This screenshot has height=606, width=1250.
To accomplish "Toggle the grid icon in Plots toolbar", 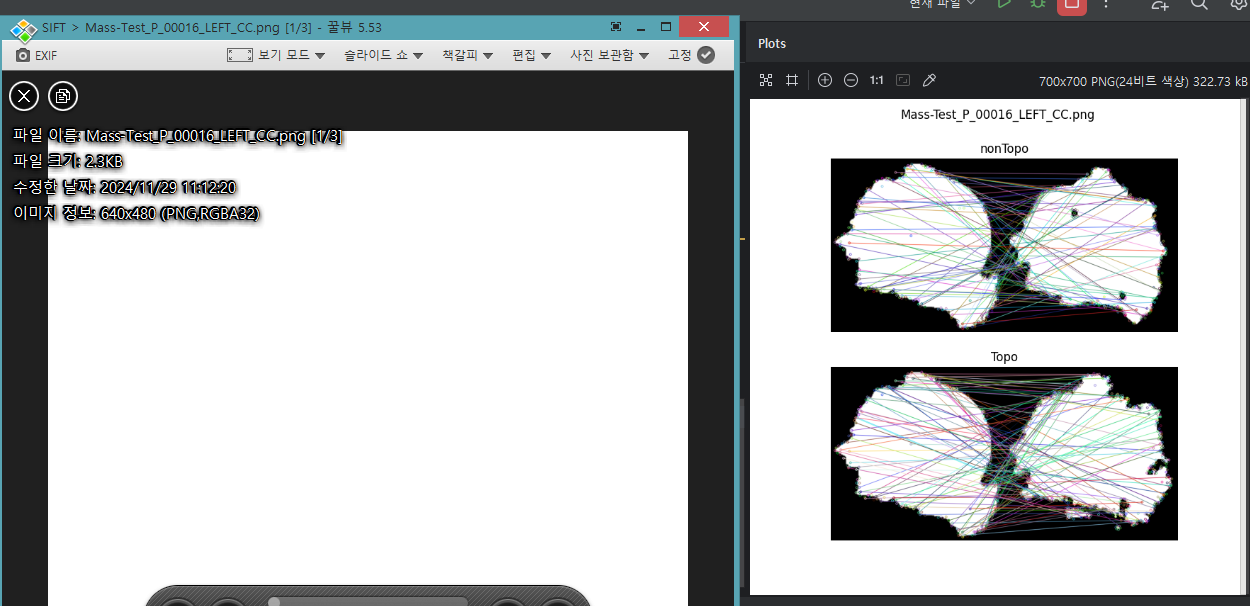I will tap(792, 80).
